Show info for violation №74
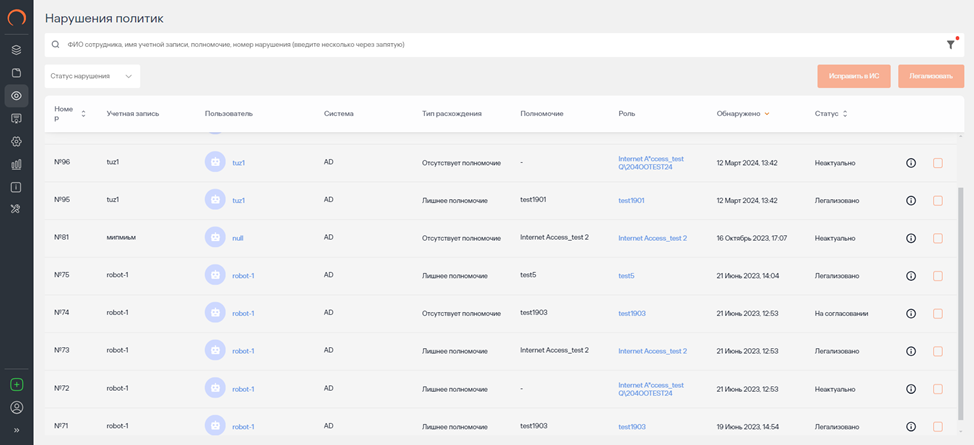Image resolution: width=974 pixels, height=445 pixels. click(x=911, y=314)
